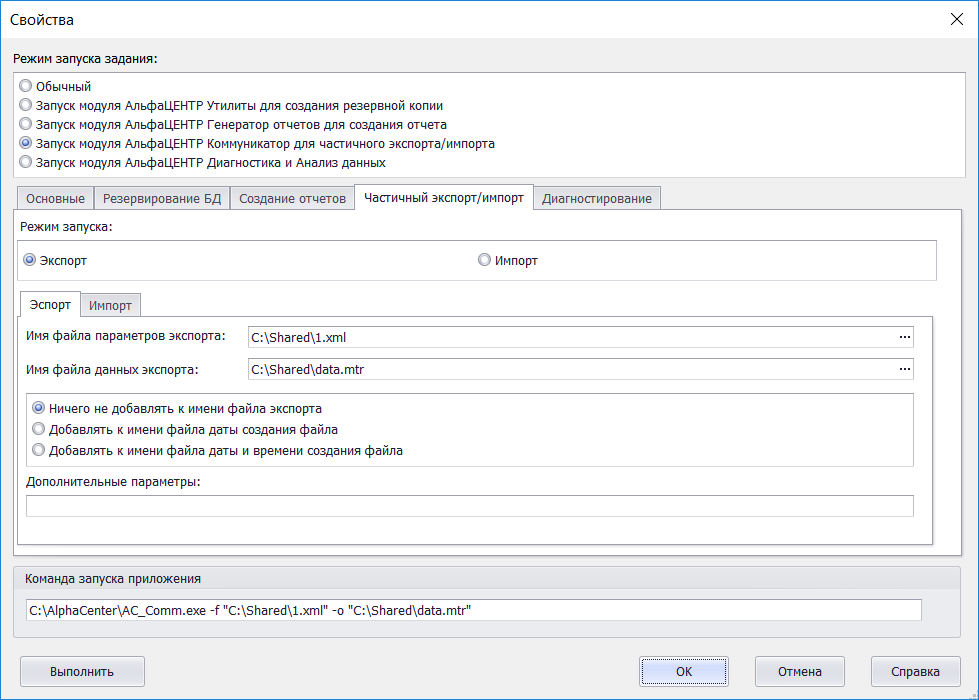Open the Основные tab

tap(55, 198)
